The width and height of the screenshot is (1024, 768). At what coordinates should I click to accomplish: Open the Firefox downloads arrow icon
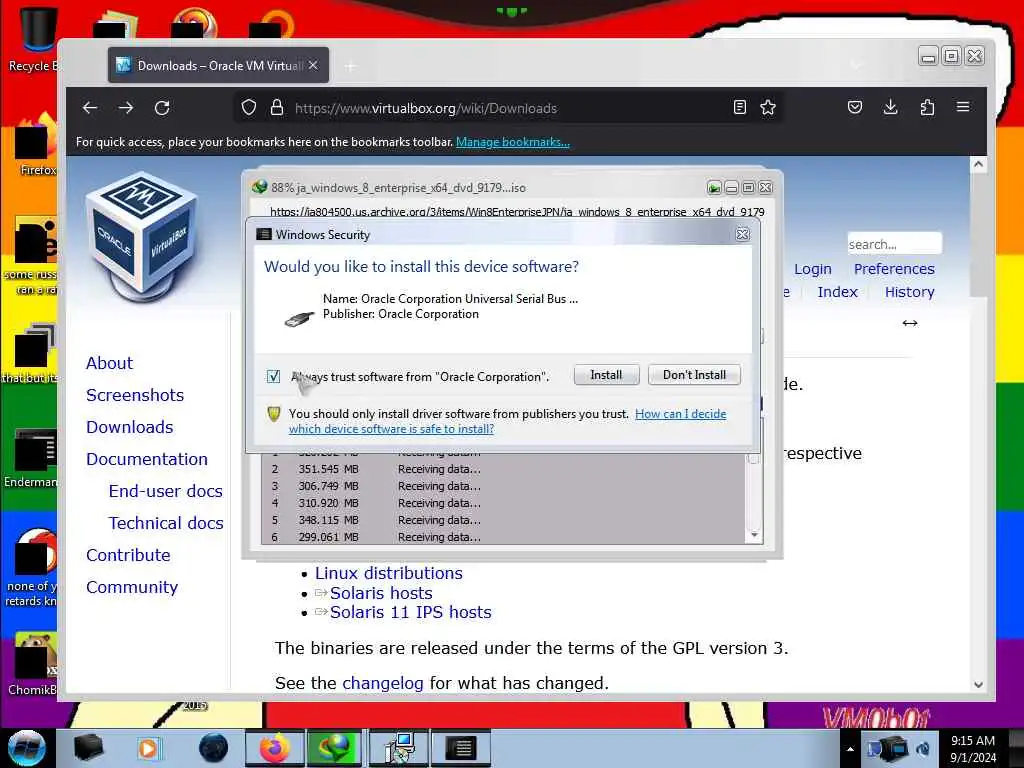tap(891, 107)
